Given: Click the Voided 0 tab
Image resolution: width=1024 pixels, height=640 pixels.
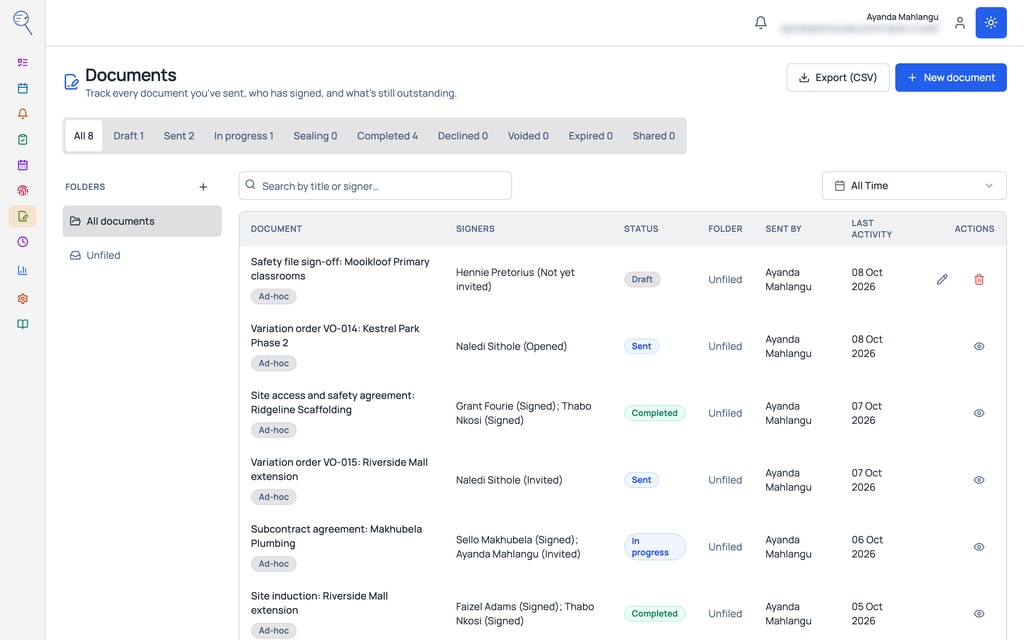Looking at the screenshot, I should (528, 136).
